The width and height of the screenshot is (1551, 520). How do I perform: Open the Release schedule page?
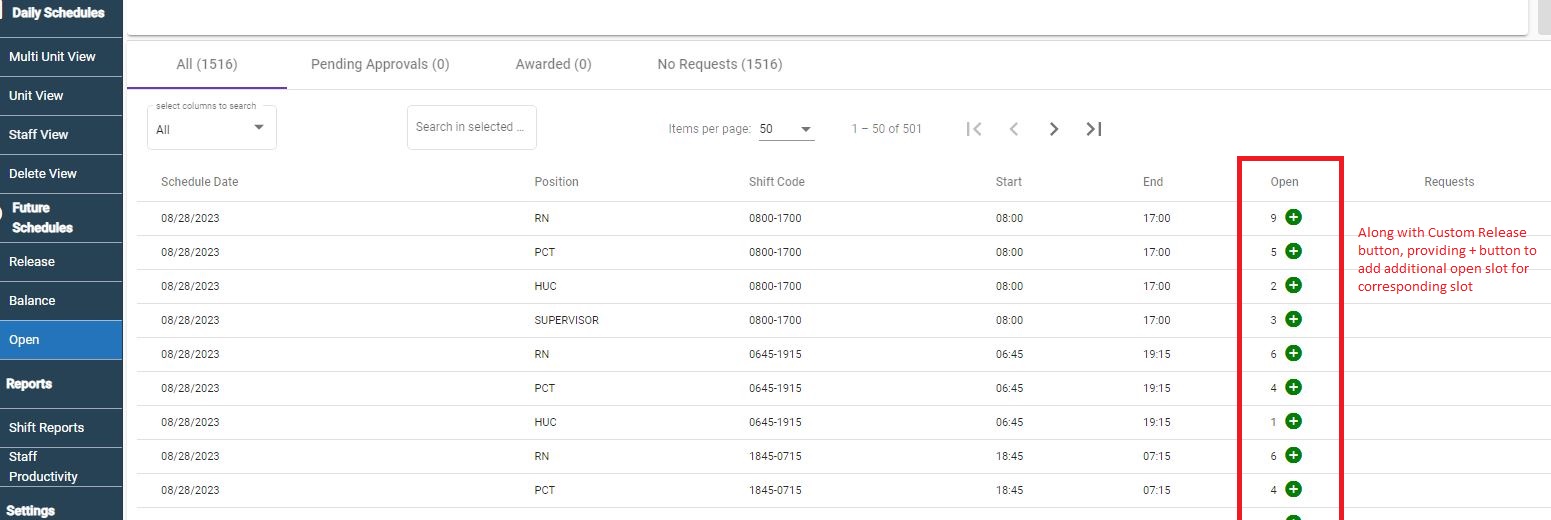coord(32,262)
